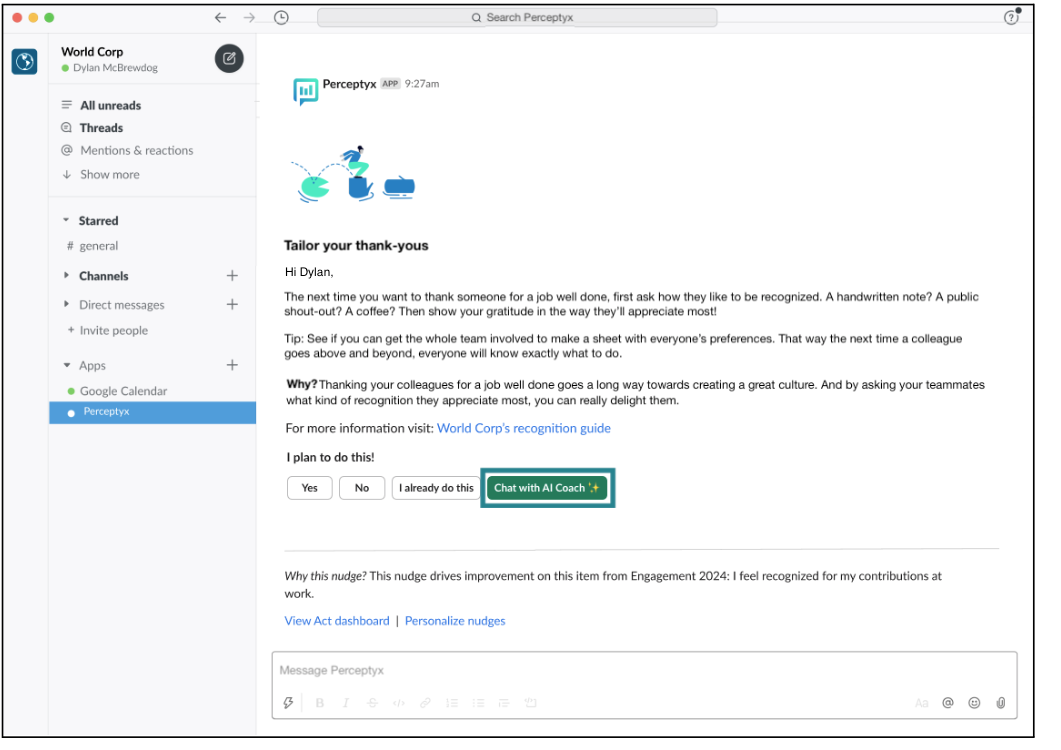Toggle strikethrough formatting in composer
The image size is (1061, 750).
click(372, 703)
